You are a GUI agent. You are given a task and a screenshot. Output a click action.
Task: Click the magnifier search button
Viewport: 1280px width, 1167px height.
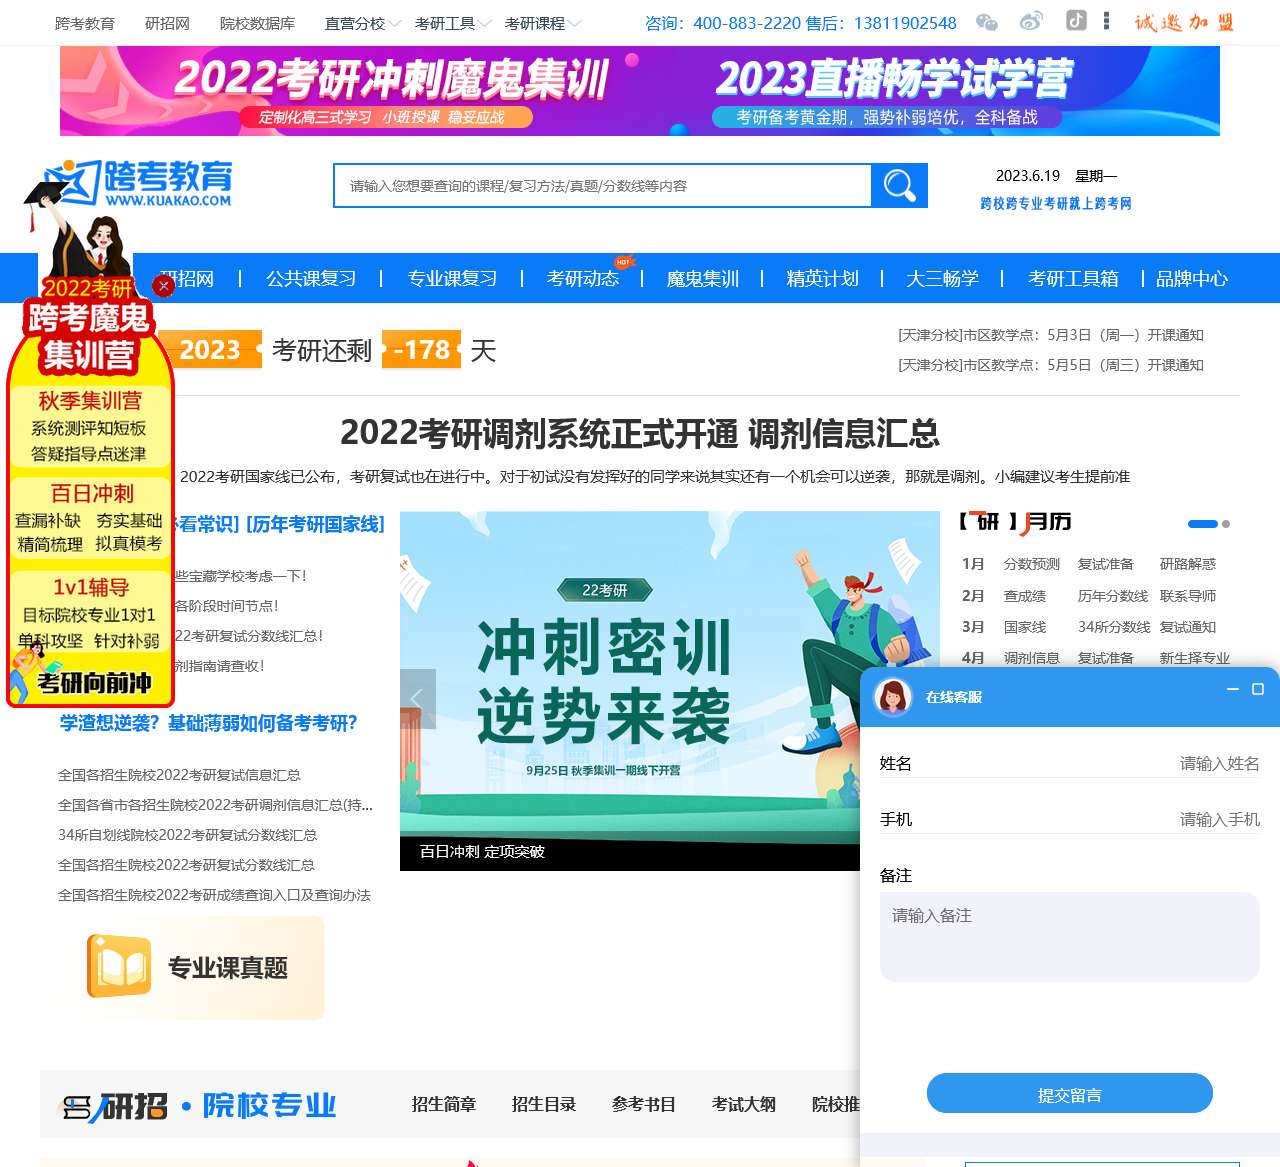pos(899,186)
